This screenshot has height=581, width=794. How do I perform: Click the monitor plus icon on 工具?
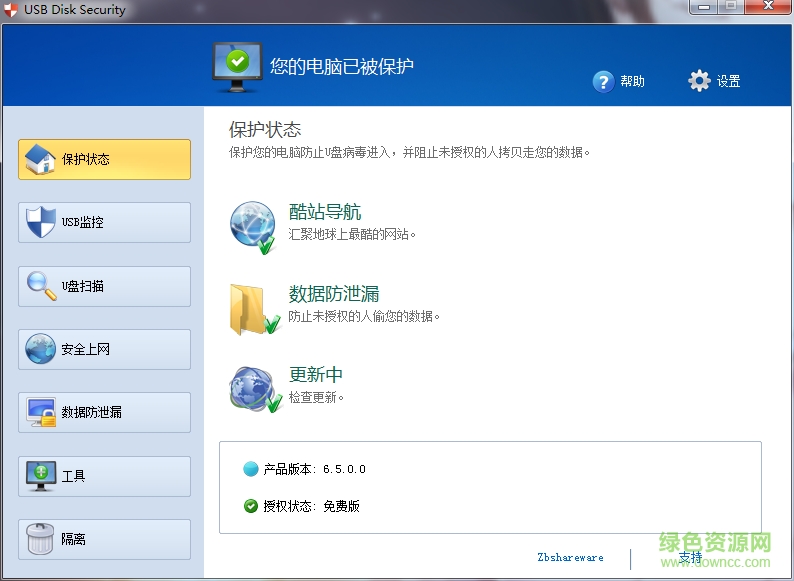coord(41,476)
